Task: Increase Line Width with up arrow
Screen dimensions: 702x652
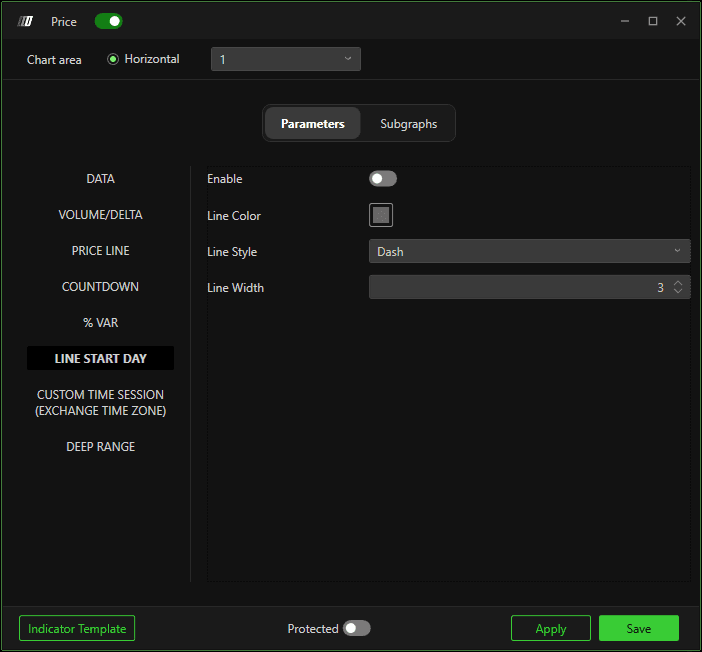Action: (x=678, y=283)
